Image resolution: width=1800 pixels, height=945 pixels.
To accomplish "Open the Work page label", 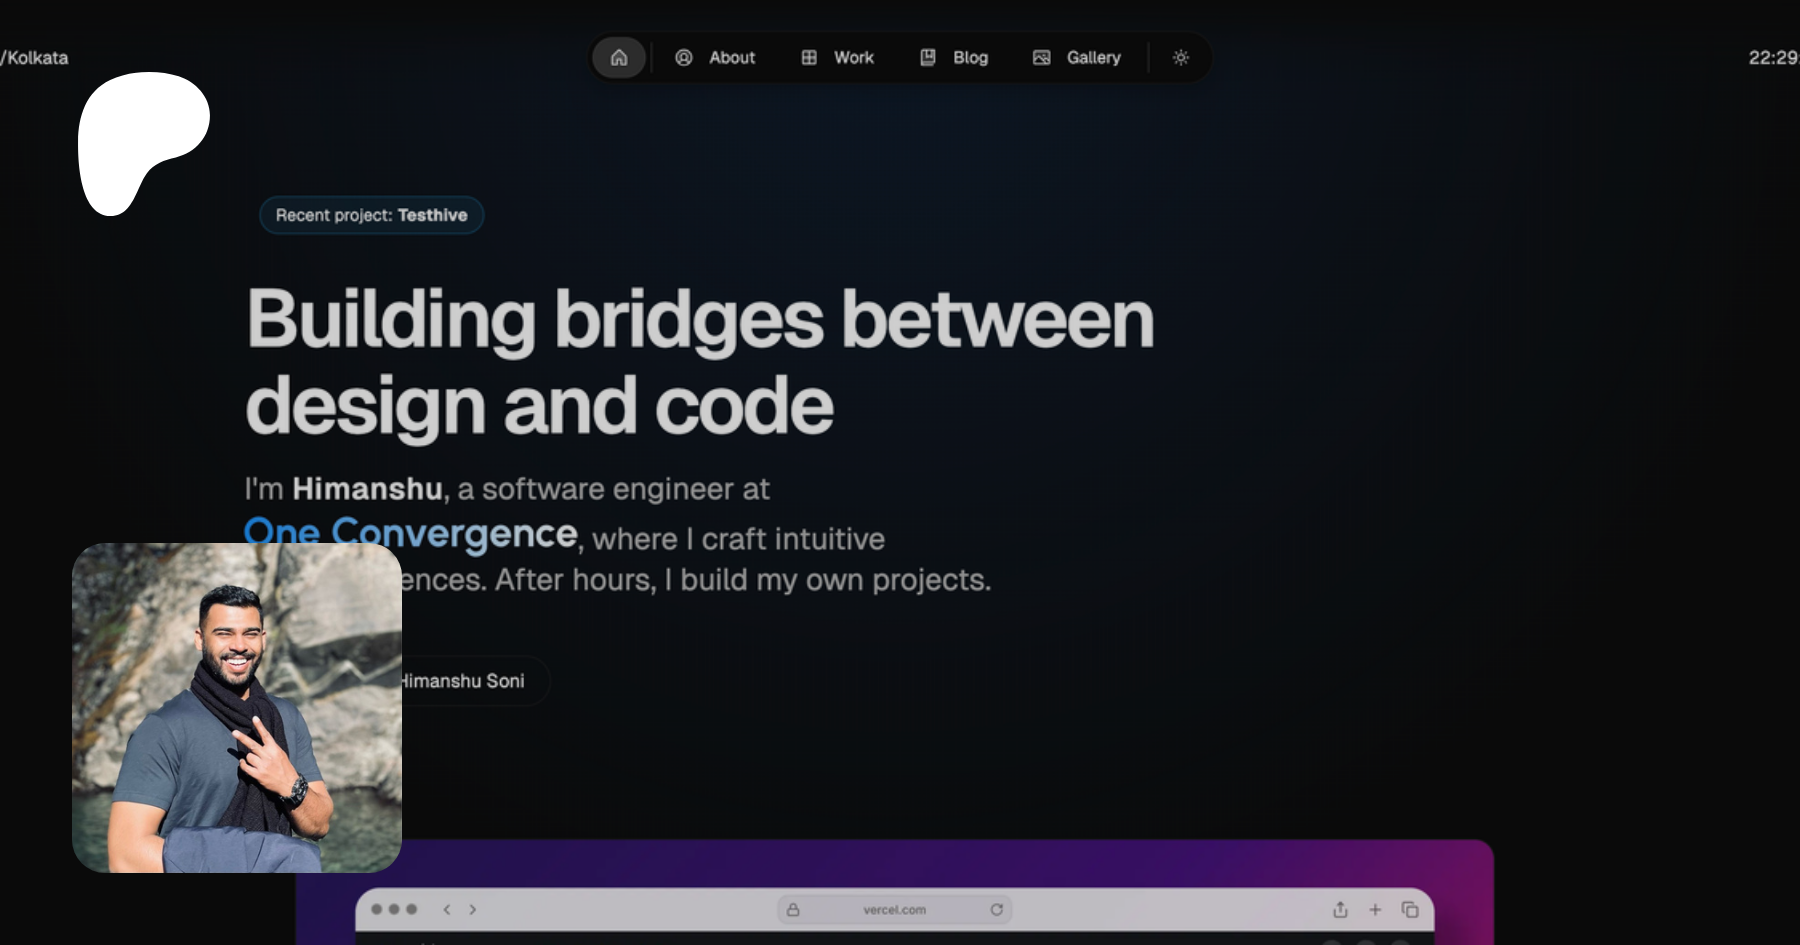I will (854, 58).
